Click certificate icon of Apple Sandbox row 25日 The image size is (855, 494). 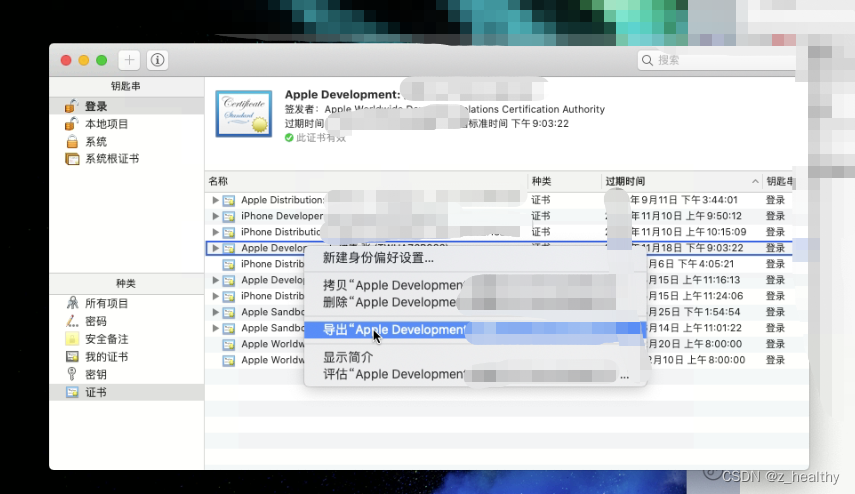[229, 312]
